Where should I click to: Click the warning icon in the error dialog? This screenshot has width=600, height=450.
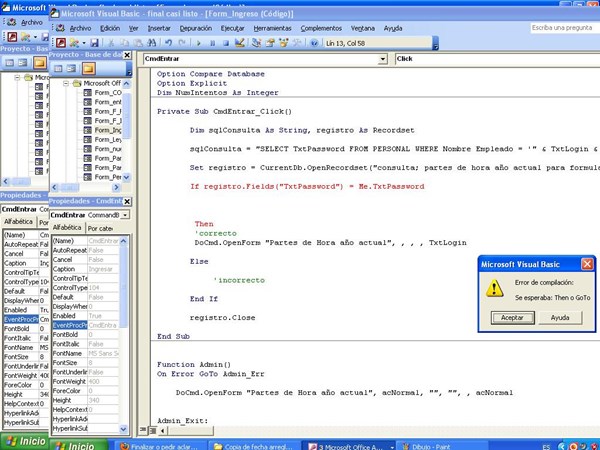point(494,288)
